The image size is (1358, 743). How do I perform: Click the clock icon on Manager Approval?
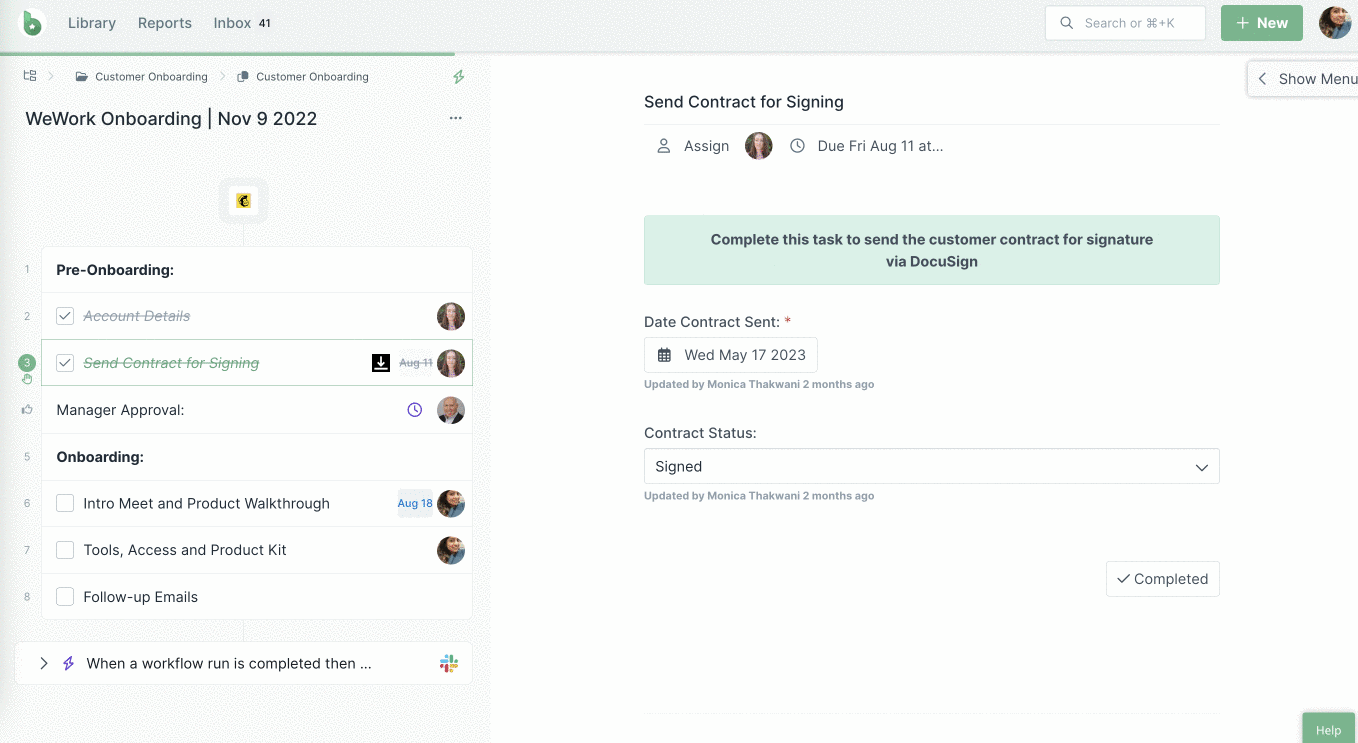coord(415,410)
